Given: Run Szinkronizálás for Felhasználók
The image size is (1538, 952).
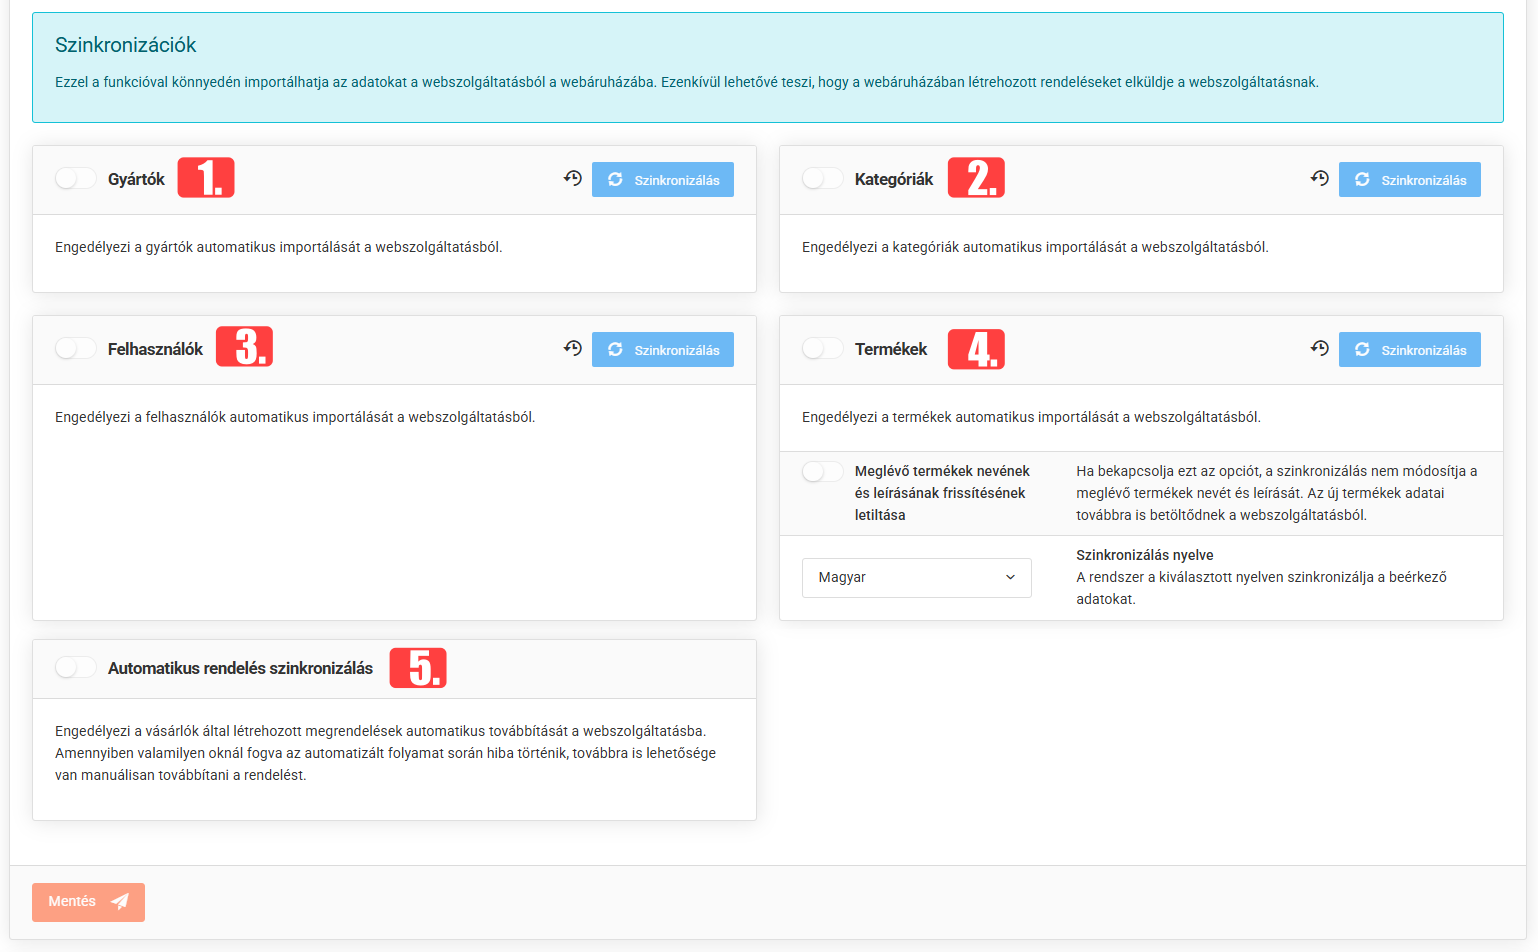Looking at the screenshot, I should 662,350.
